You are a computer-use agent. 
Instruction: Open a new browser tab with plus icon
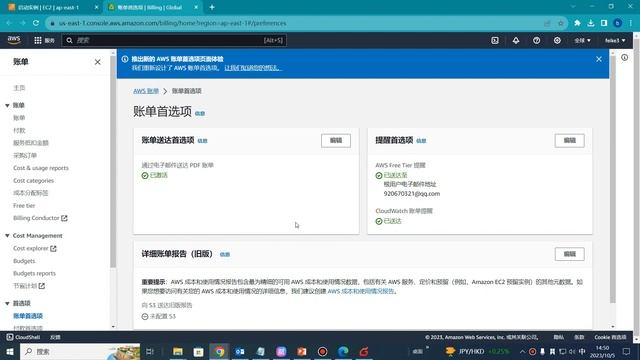(212, 7)
